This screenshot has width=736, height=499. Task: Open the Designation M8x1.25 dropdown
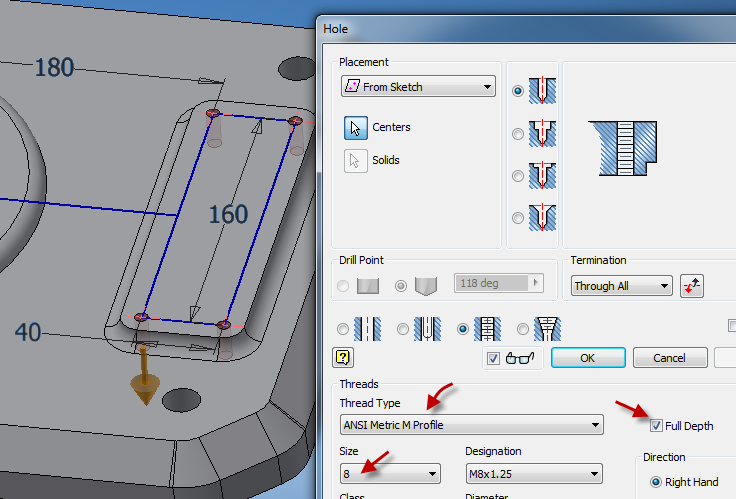tap(534, 474)
